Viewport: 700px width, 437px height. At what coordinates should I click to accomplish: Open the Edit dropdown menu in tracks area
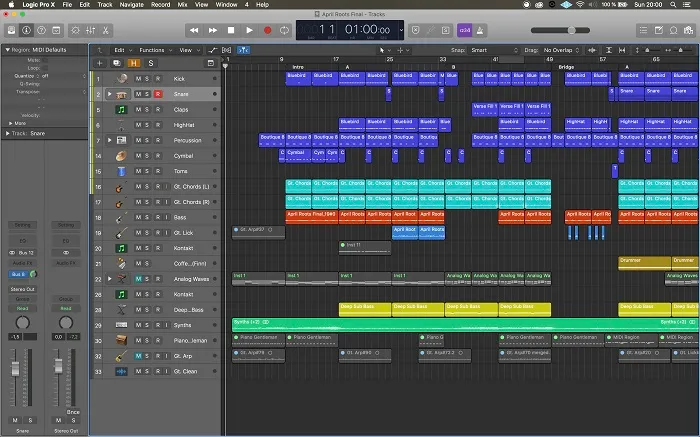(123, 50)
